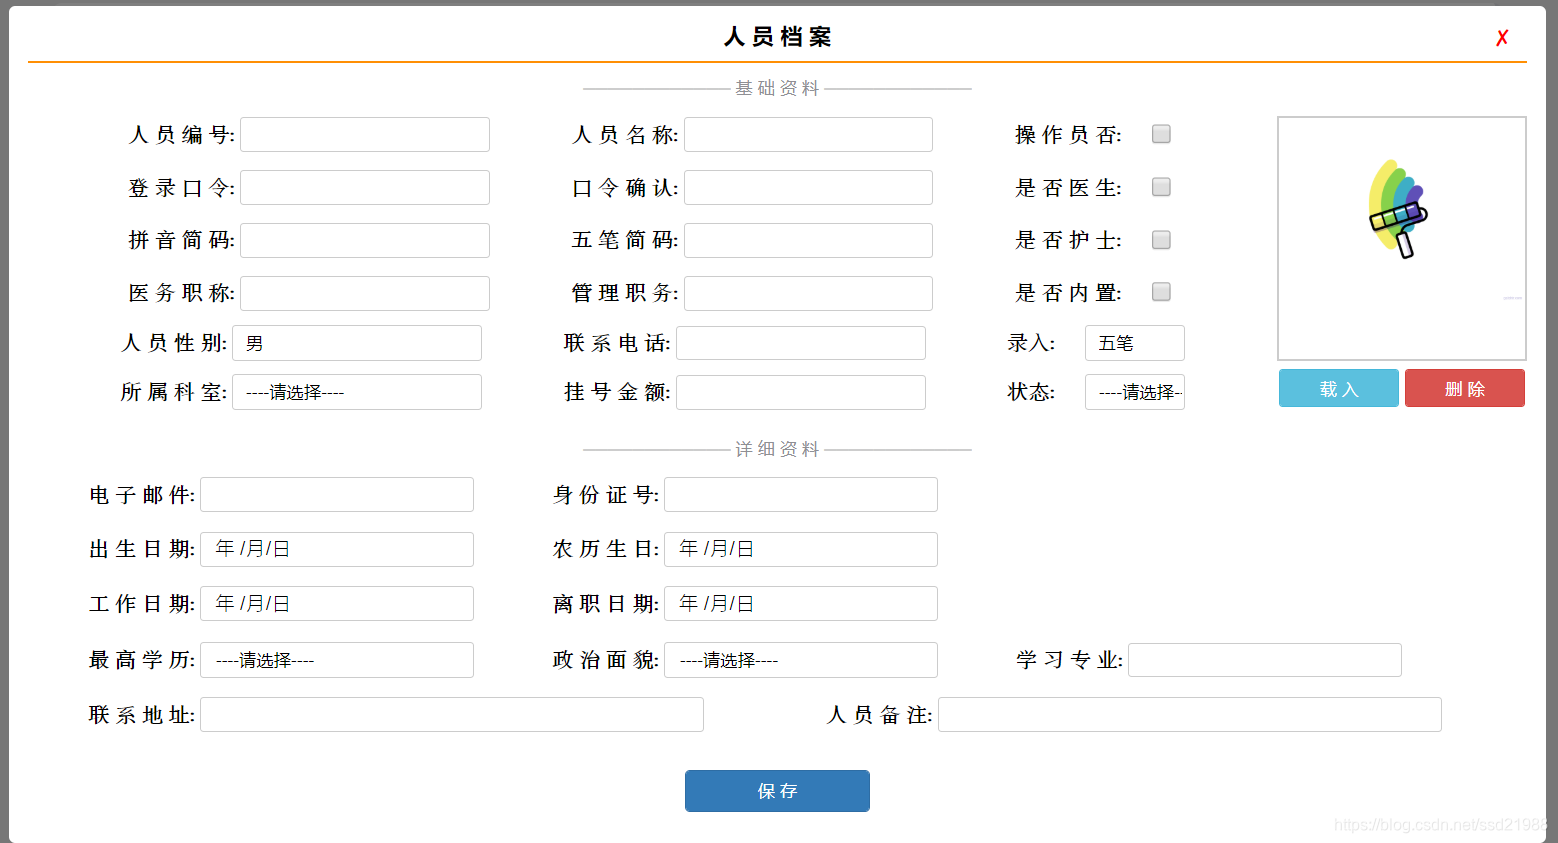Expand the 政治面貌 dropdown

pos(801,660)
